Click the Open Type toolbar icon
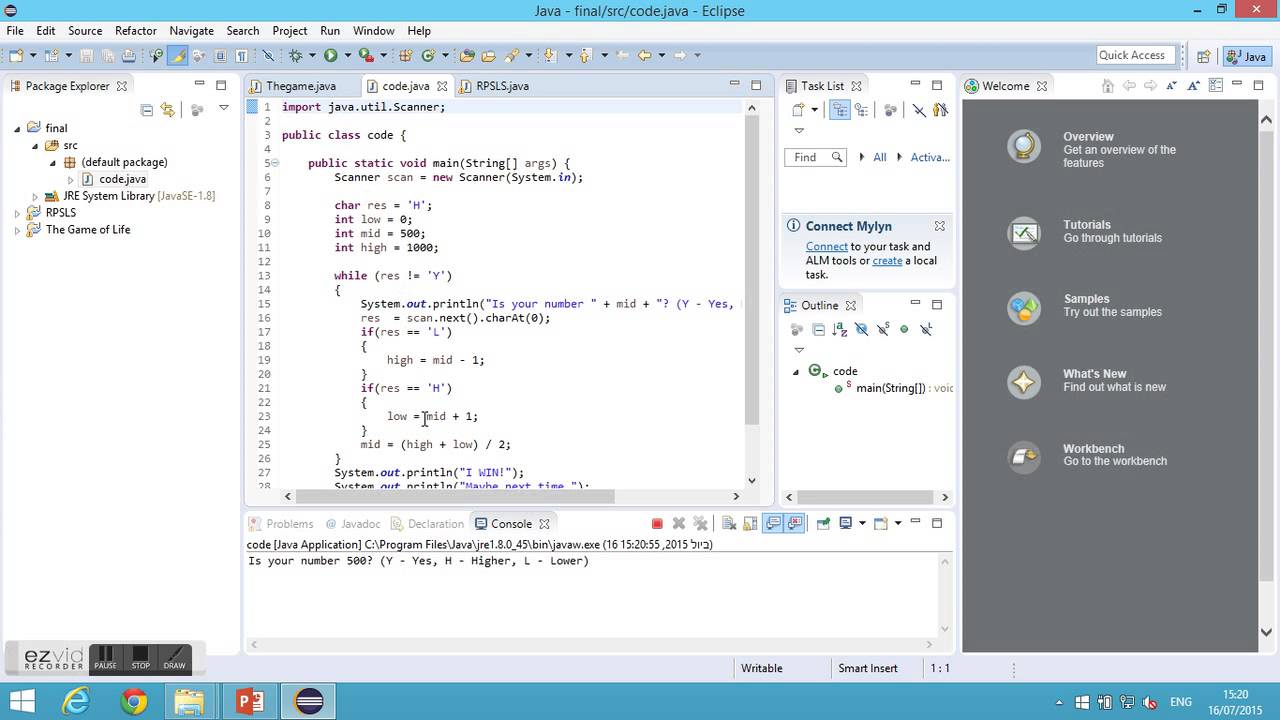The width and height of the screenshot is (1280, 720). [467, 55]
